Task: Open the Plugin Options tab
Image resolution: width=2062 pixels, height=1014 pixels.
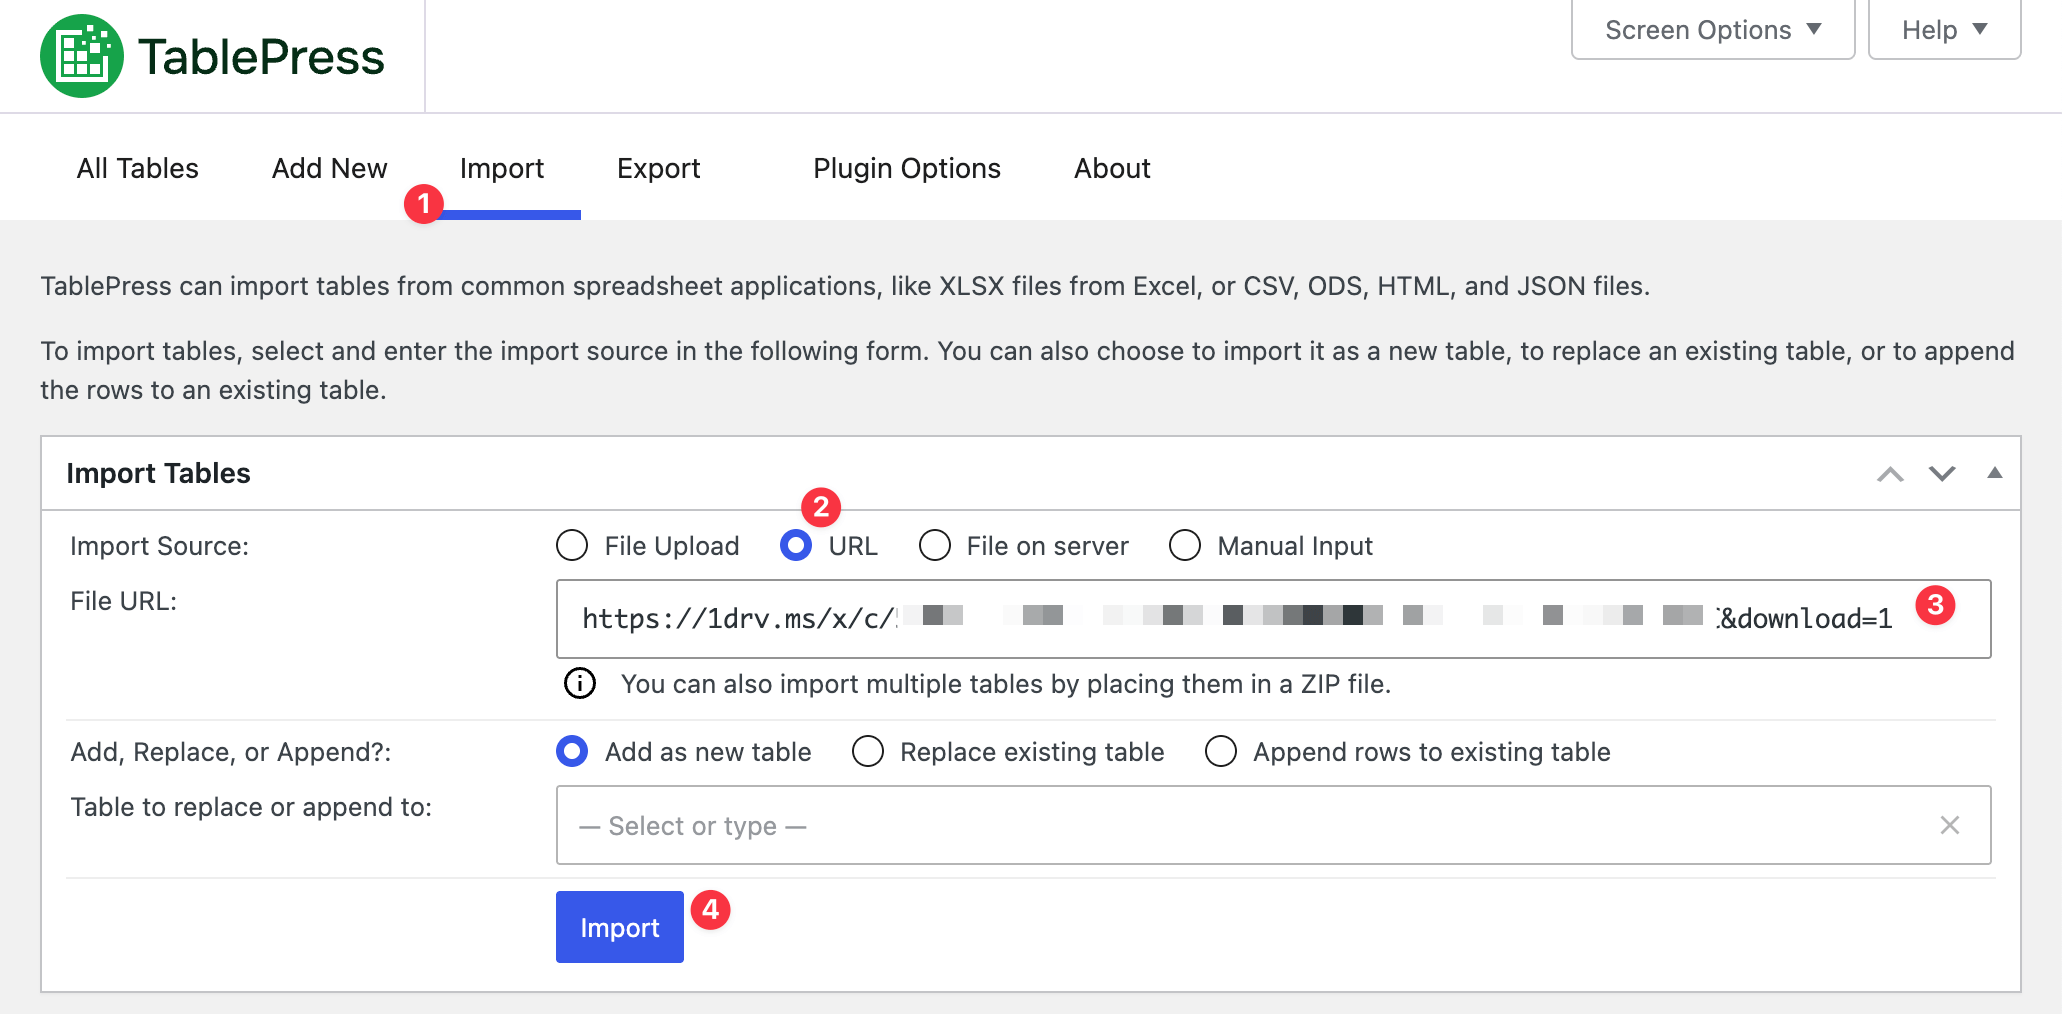Action: coord(906,168)
